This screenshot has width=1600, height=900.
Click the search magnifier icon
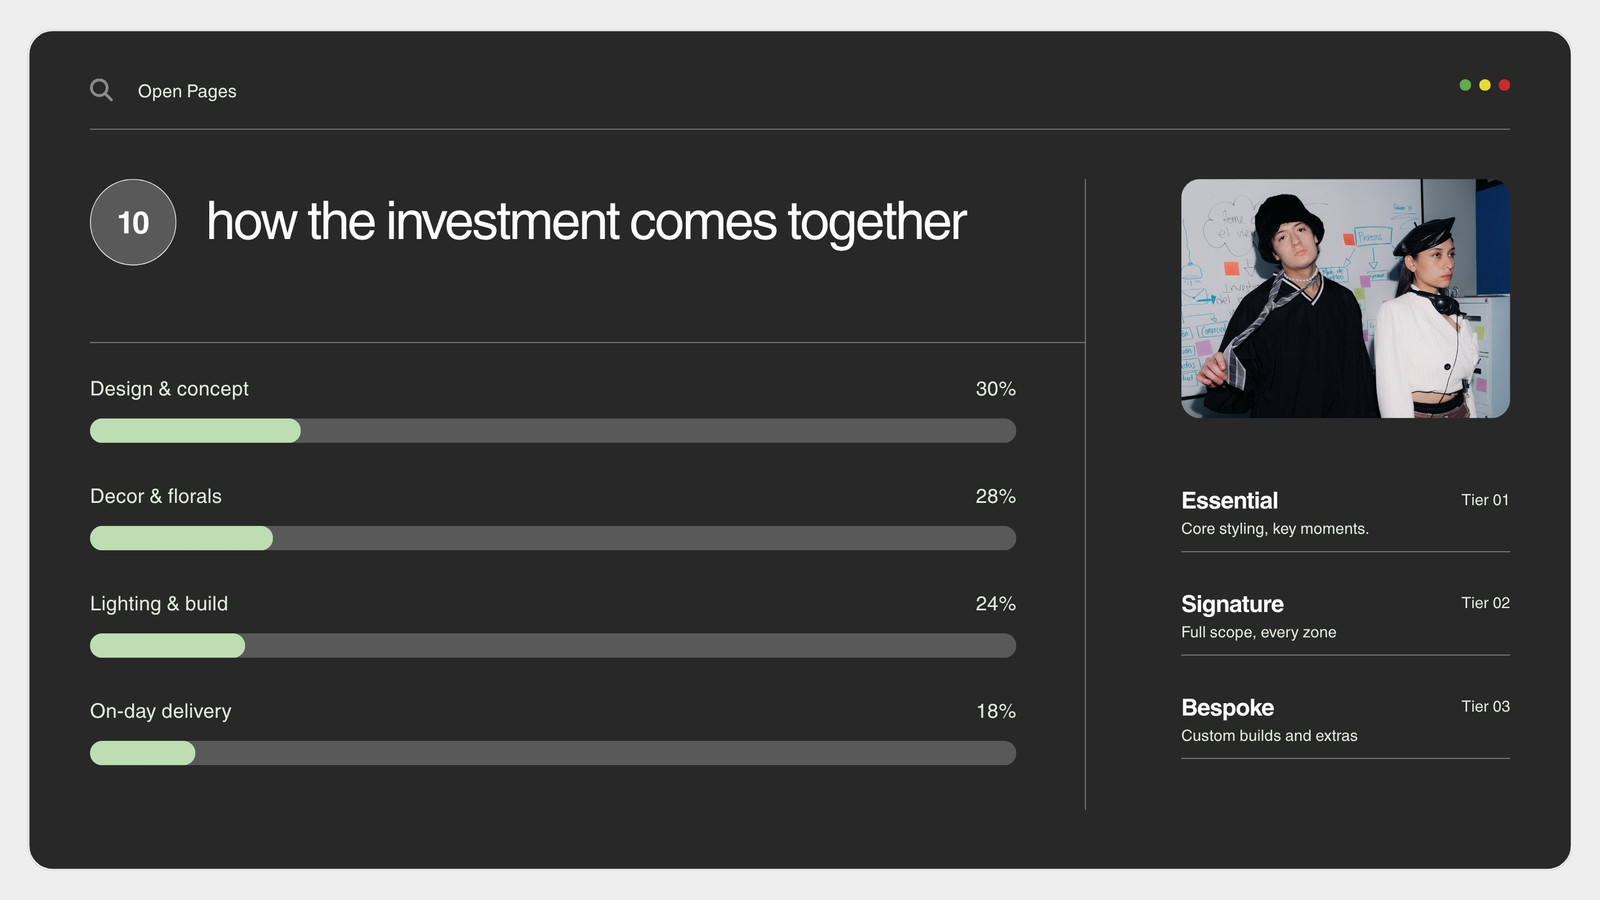pyautogui.click(x=101, y=90)
